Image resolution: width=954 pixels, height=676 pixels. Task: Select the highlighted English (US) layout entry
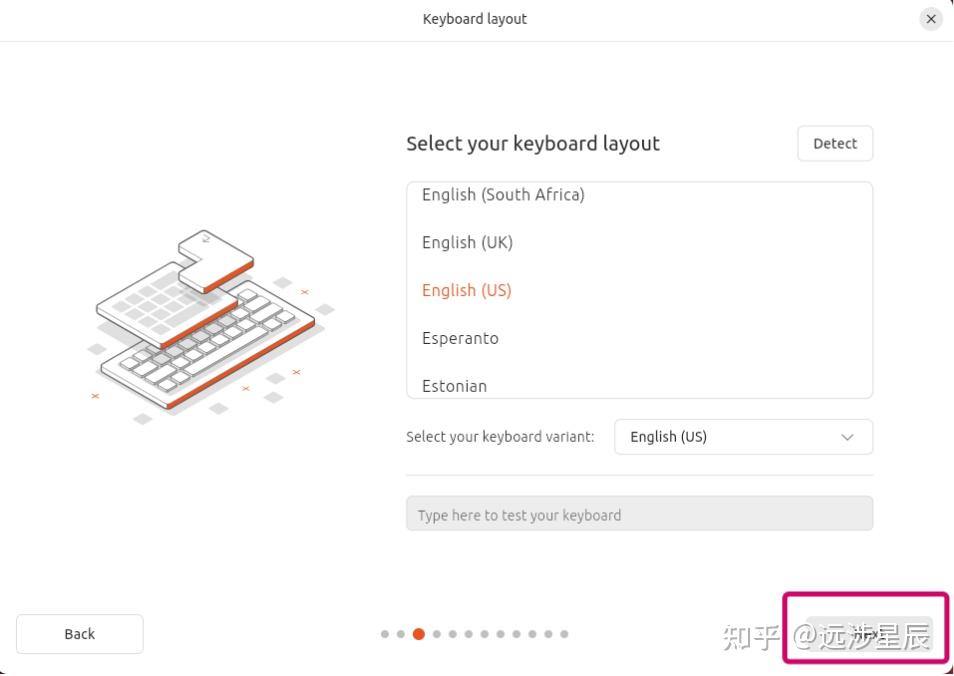point(466,291)
